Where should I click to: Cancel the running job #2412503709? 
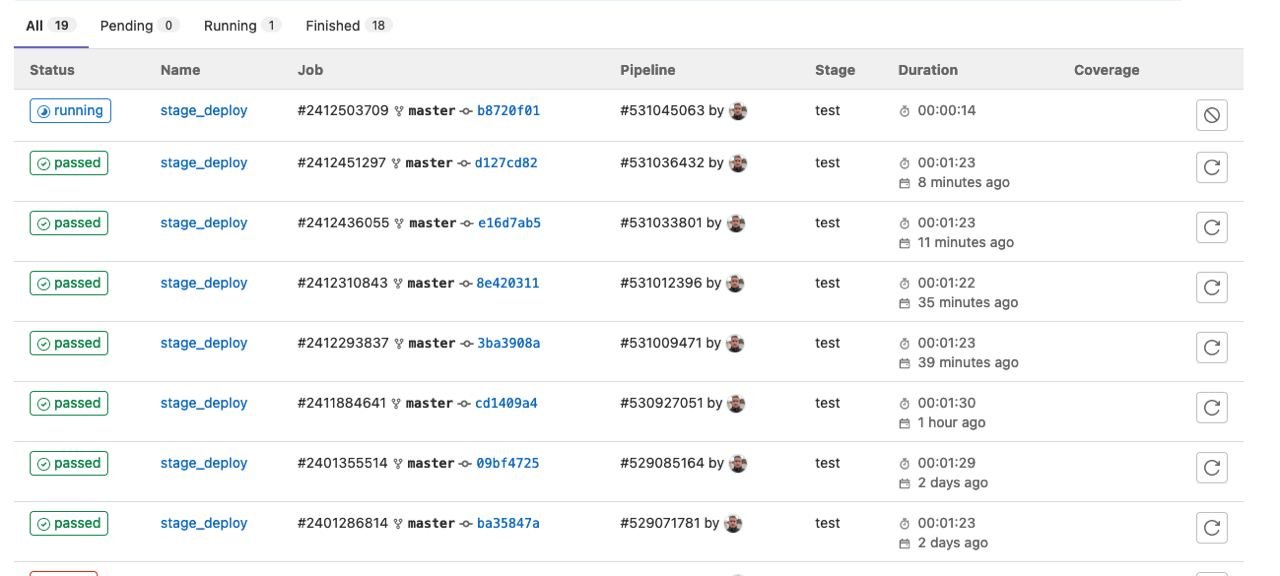(1211, 115)
